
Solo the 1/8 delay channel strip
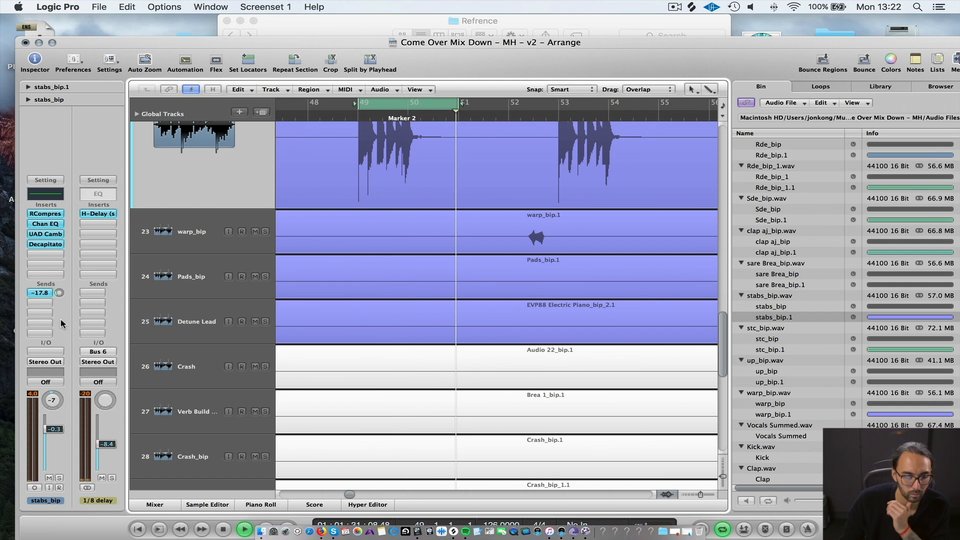click(111, 478)
